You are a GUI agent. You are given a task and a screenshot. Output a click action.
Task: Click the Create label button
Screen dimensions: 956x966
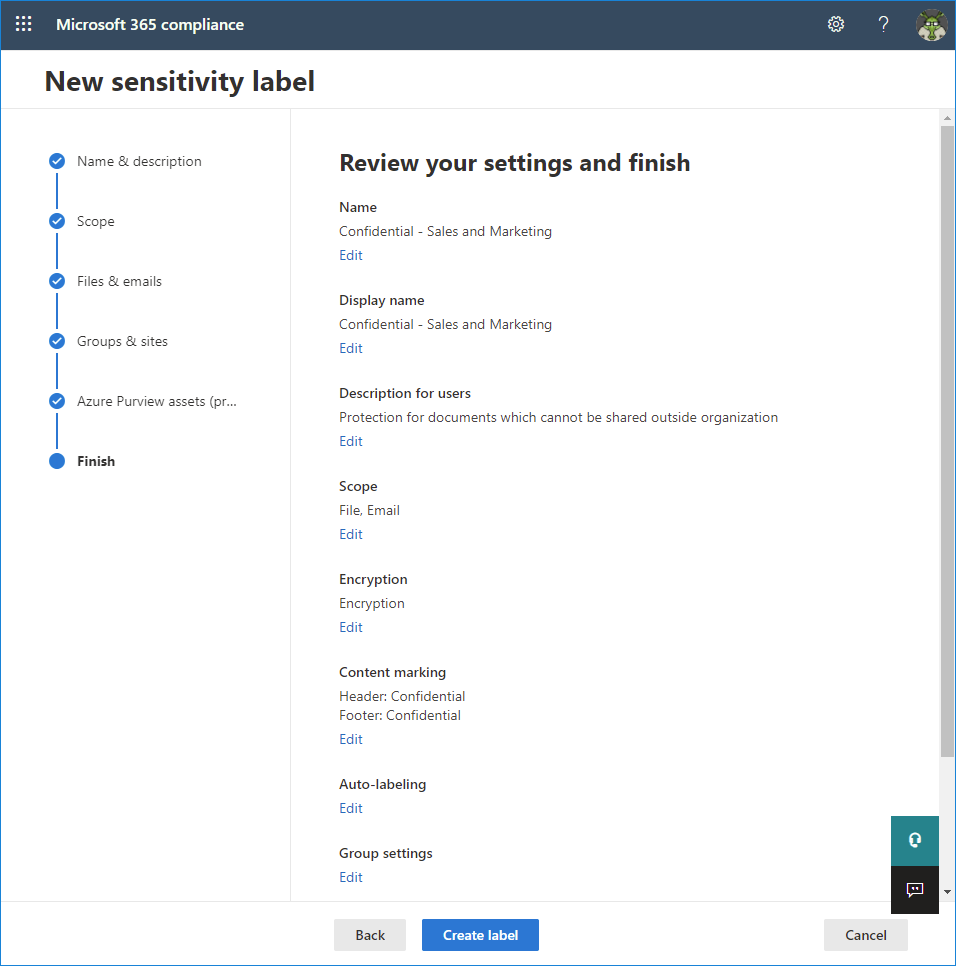click(480, 935)
